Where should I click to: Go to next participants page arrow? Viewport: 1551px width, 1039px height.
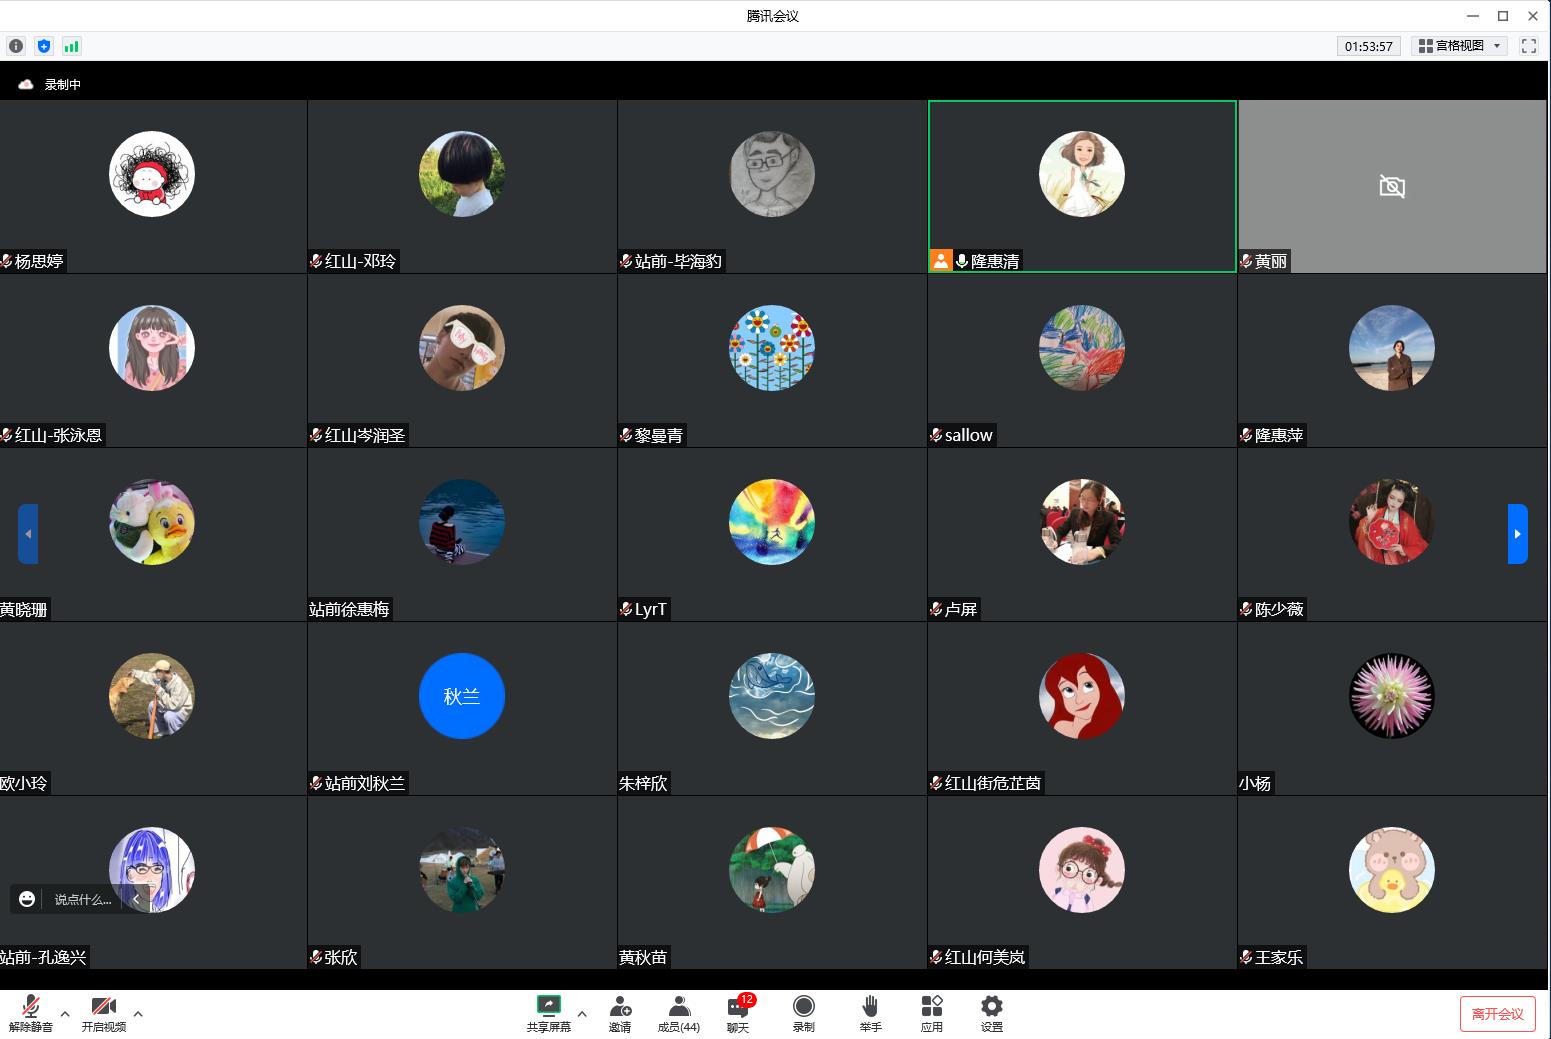coord(1518,534)
